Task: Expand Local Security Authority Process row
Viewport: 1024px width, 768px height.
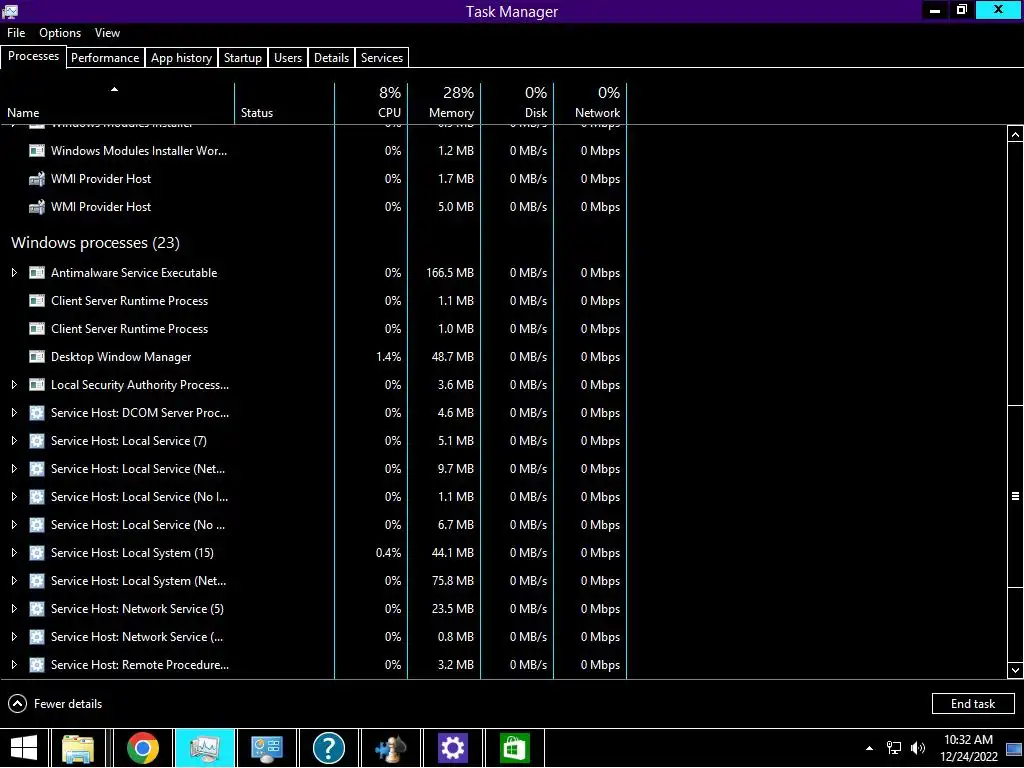Action: [x=14, y=385]
